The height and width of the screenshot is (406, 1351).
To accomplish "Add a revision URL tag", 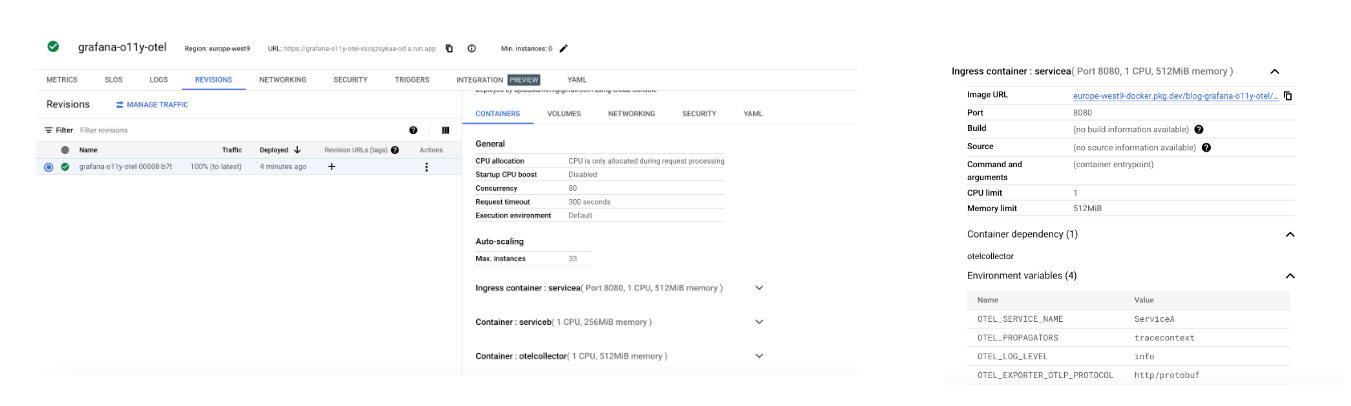I will (332, 167).
